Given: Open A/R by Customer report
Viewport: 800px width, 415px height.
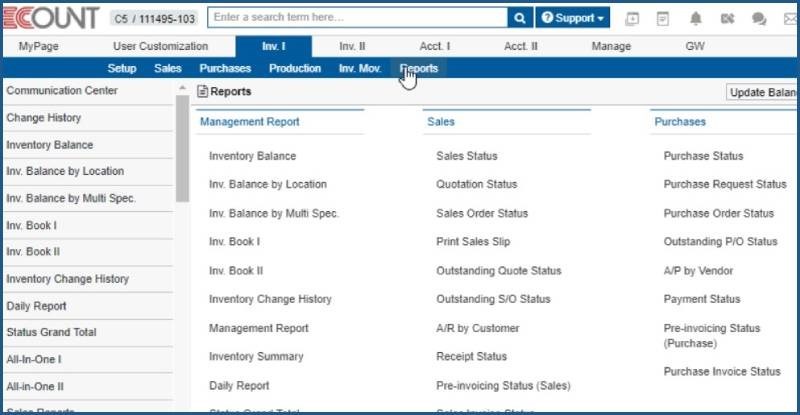Looking at the screenshot, I should [477, 328].
